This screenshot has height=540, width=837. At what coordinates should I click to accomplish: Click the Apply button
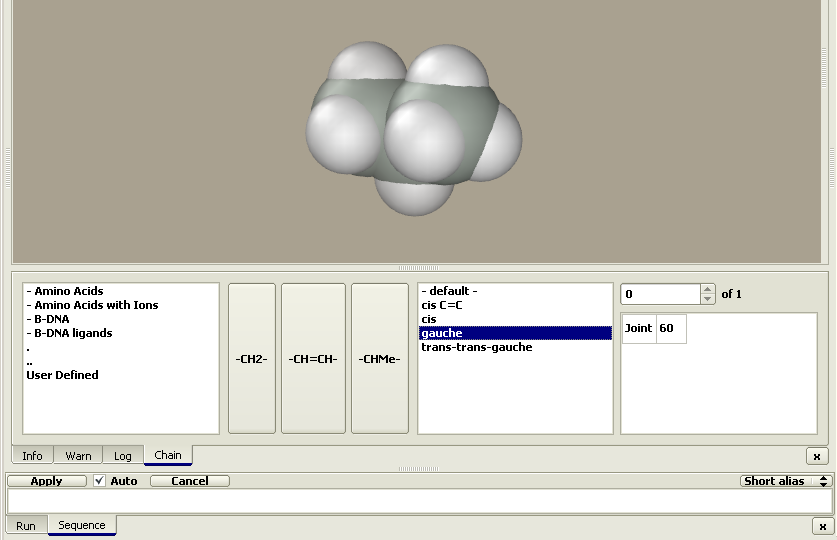tap(46, 481)
